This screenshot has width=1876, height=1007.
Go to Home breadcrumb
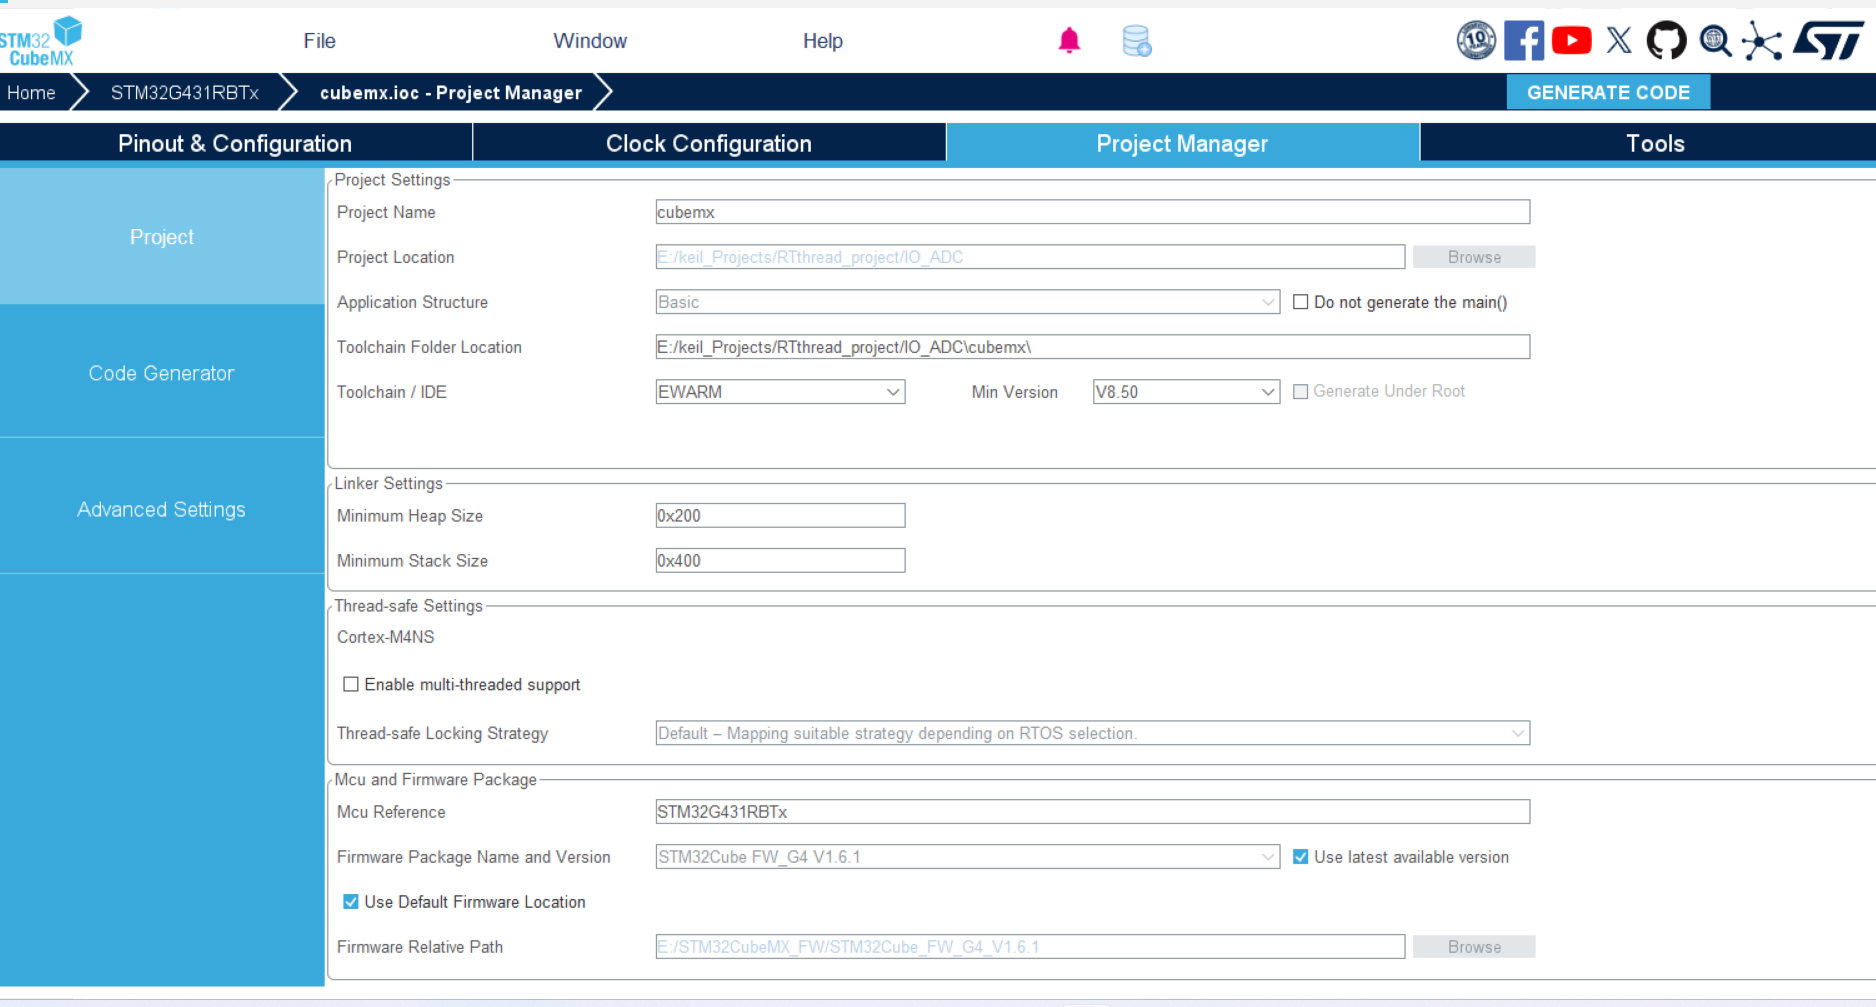pos(31,92)
